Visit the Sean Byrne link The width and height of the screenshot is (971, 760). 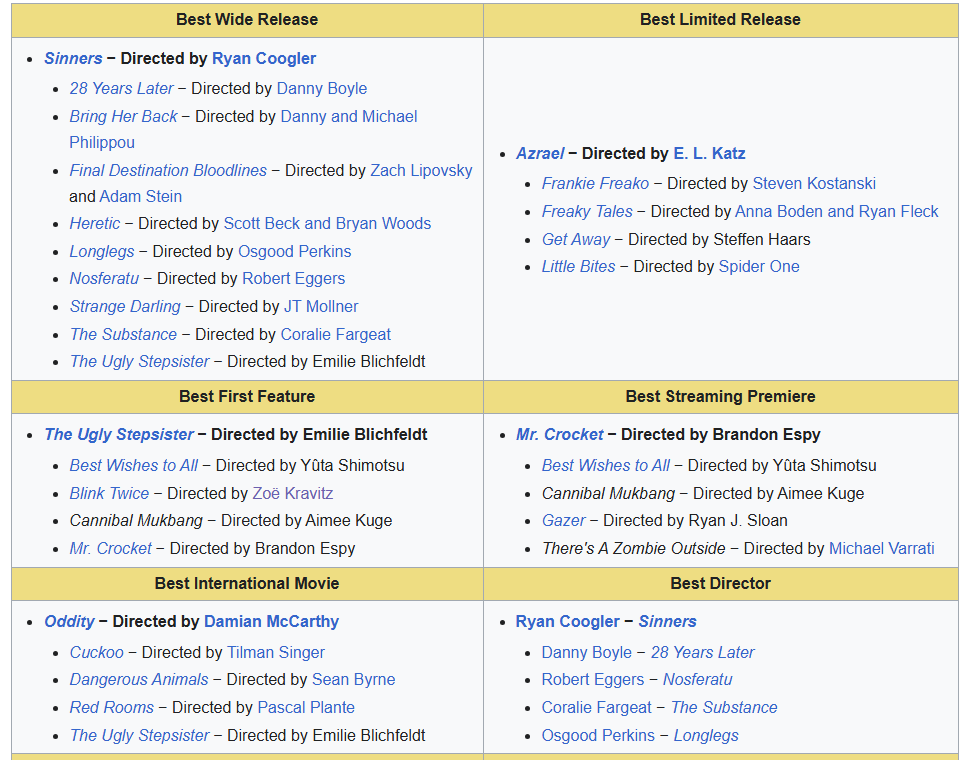click(x=354, y=680)
